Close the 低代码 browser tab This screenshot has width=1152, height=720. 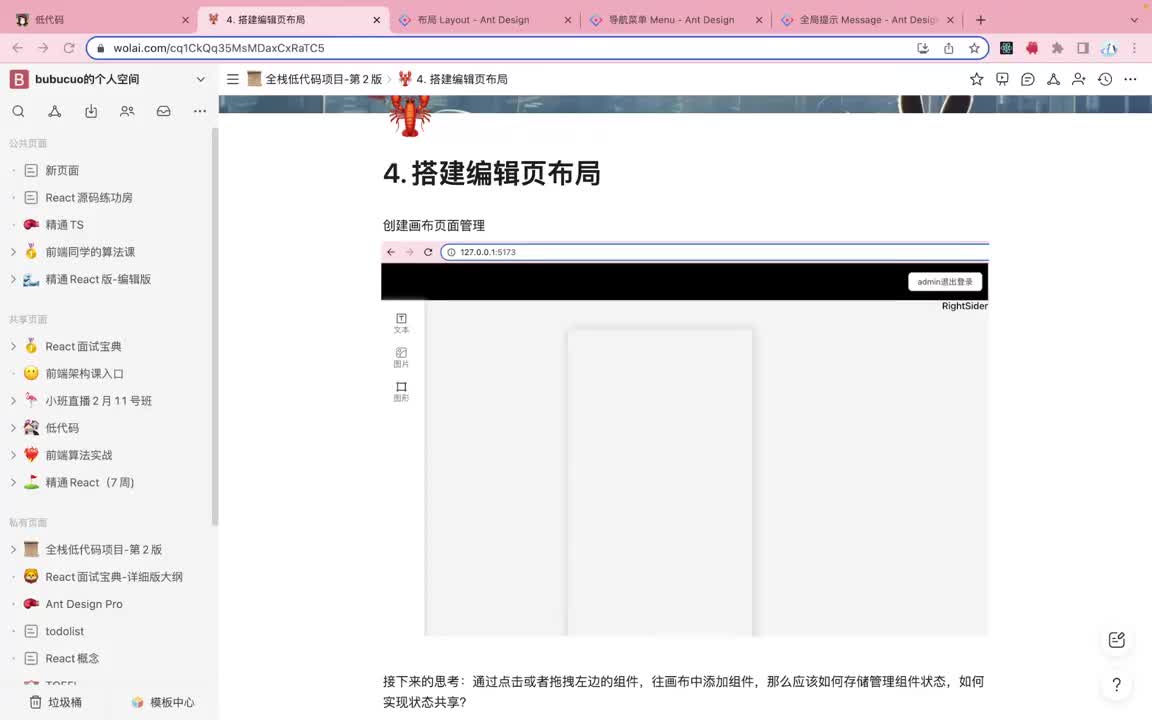click(185, 20)
